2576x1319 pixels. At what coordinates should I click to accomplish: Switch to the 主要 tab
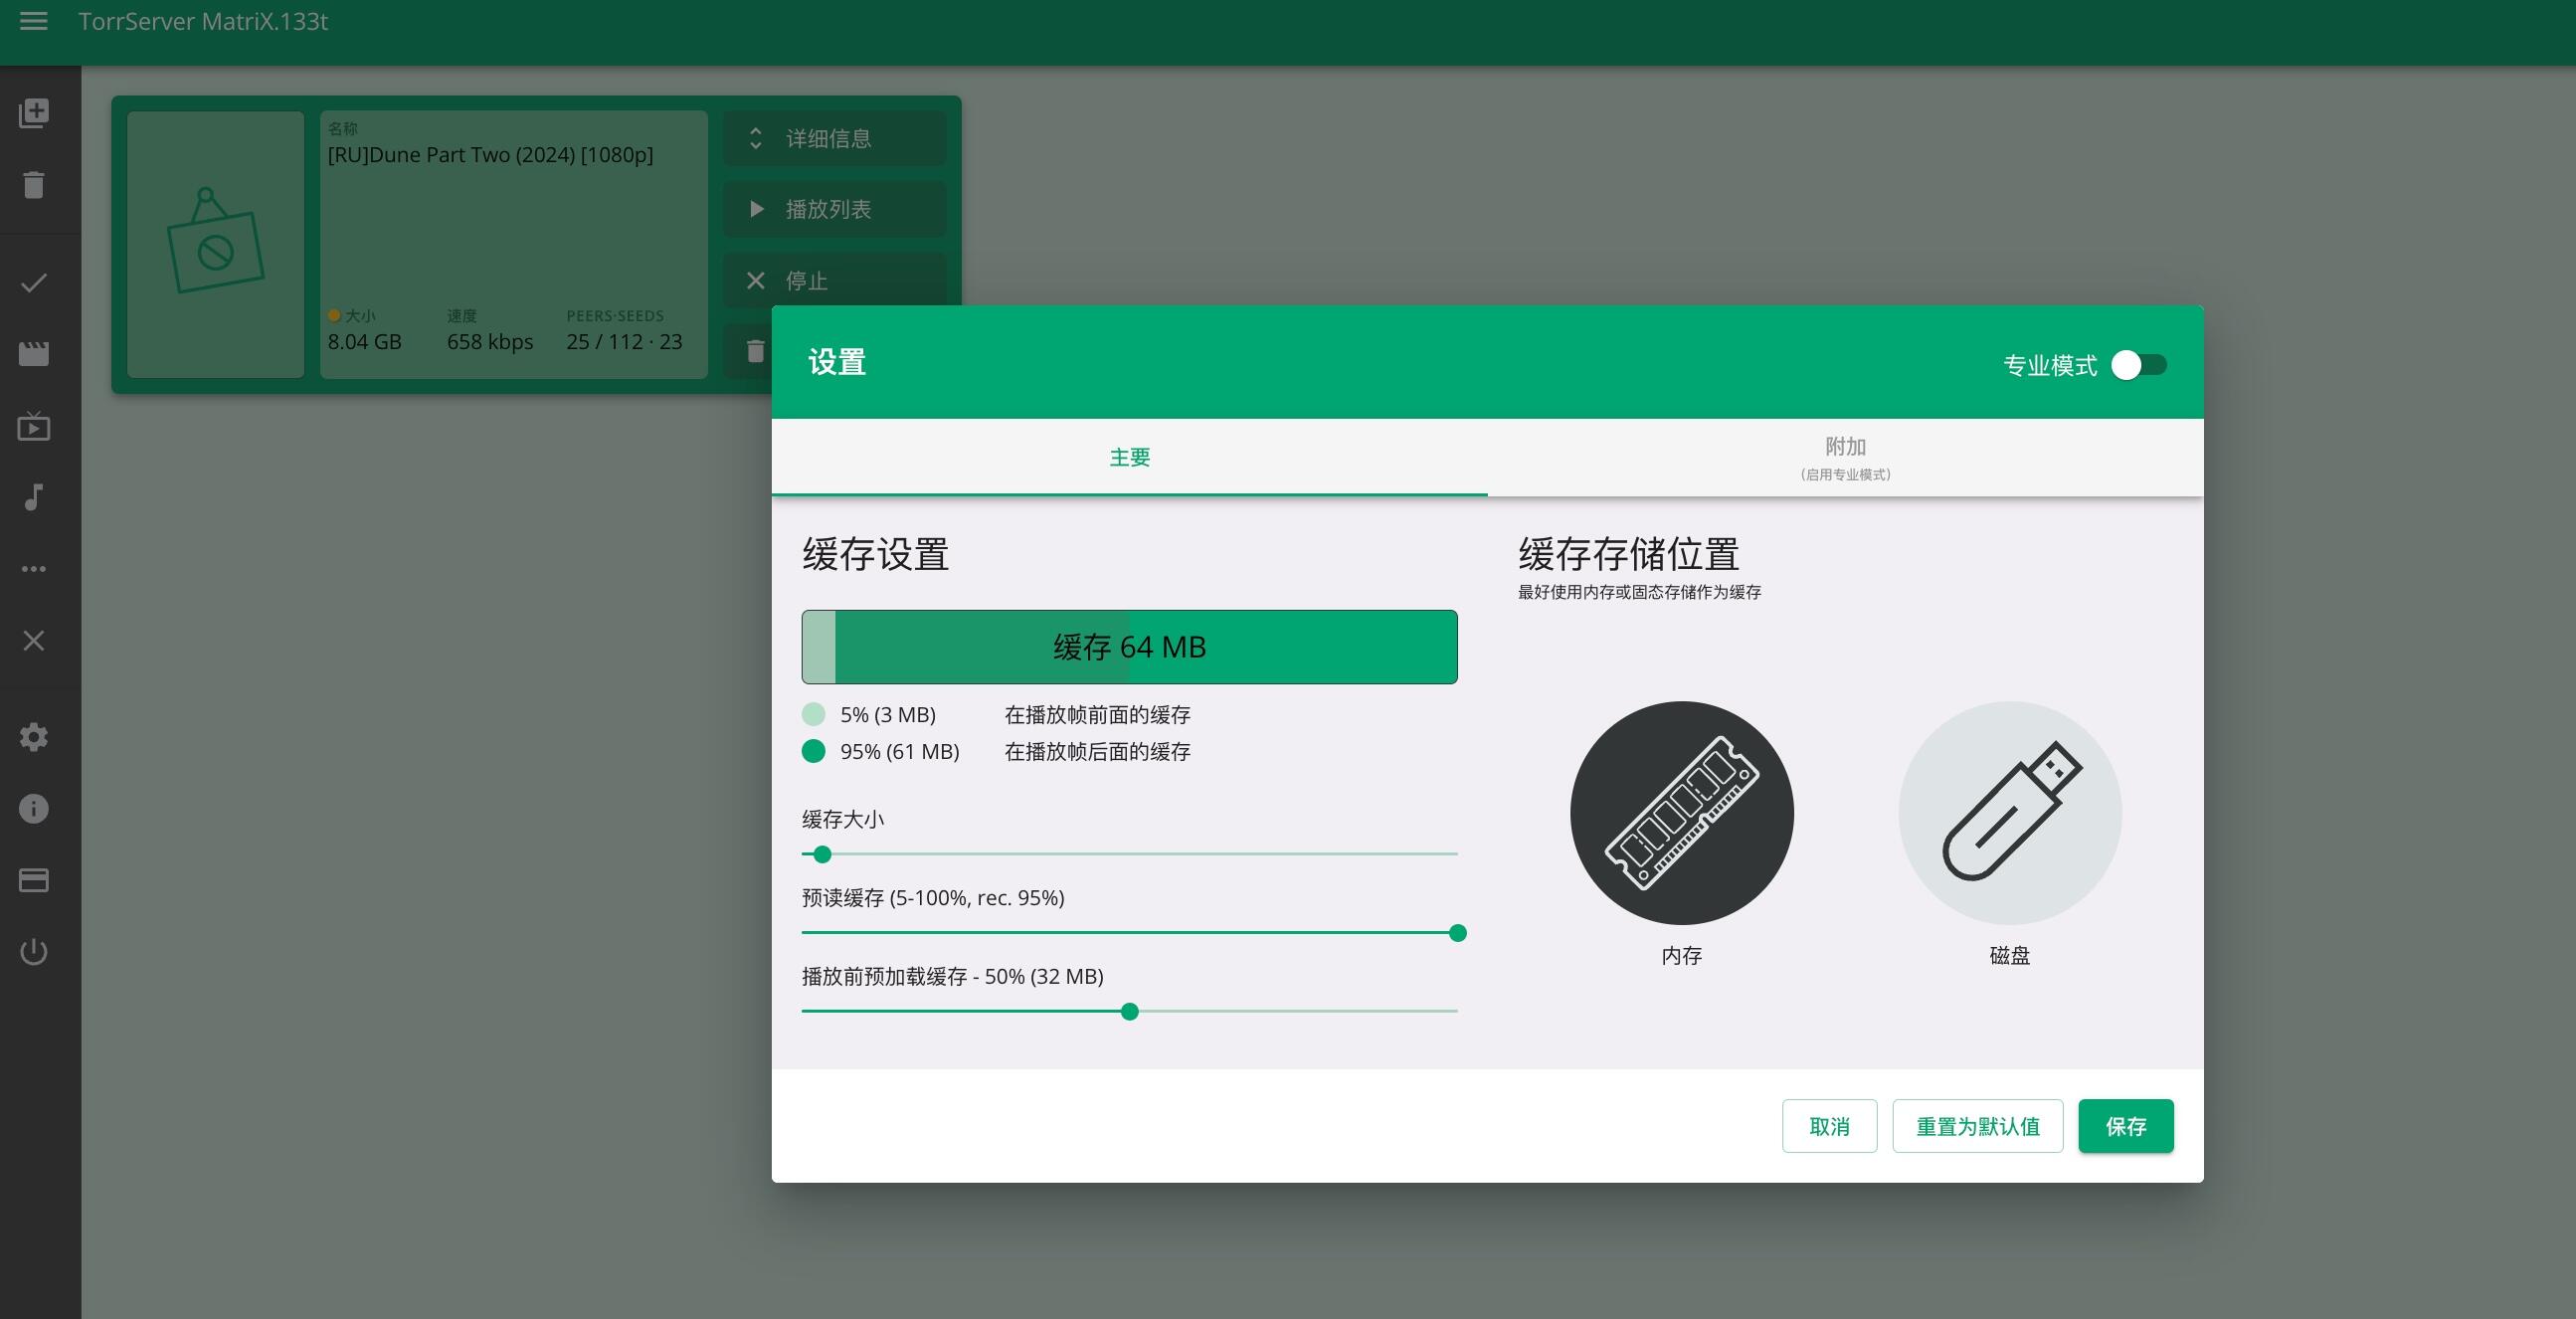tap(1129, 457)
